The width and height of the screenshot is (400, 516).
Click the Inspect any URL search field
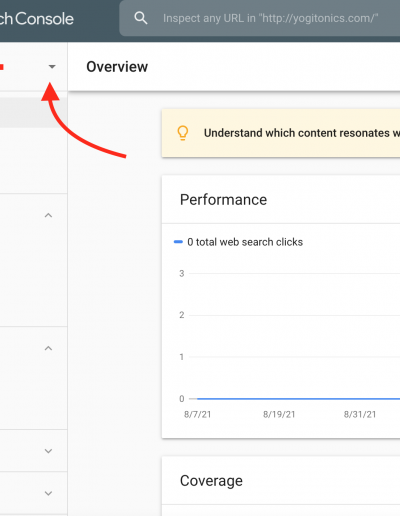point(260,18)
